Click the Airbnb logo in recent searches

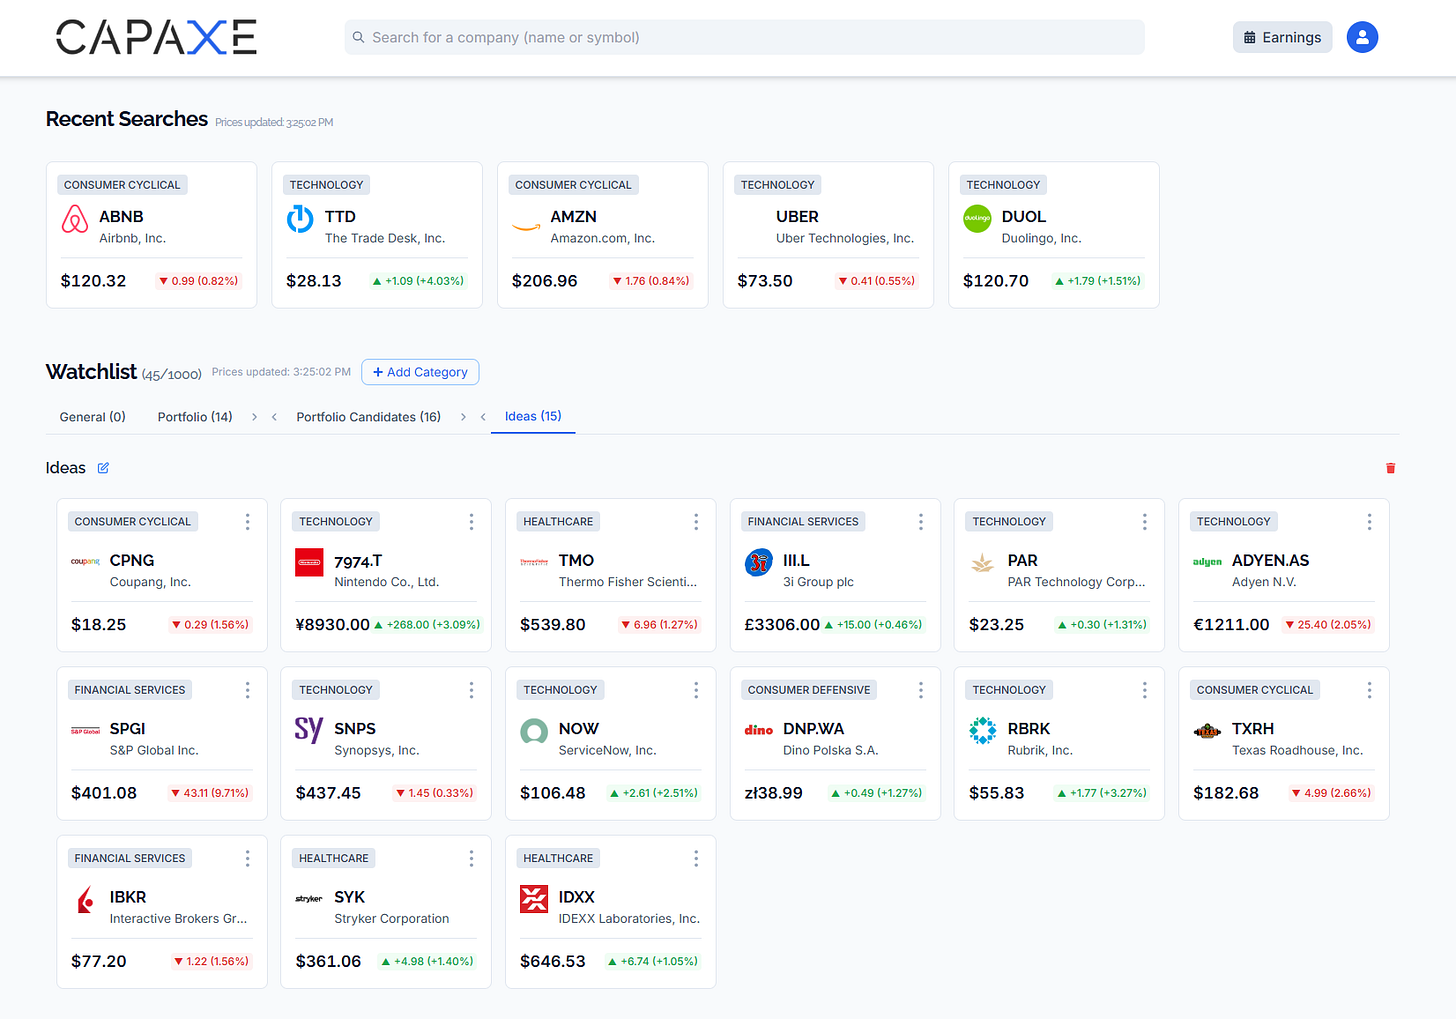[x=75, y=219]
